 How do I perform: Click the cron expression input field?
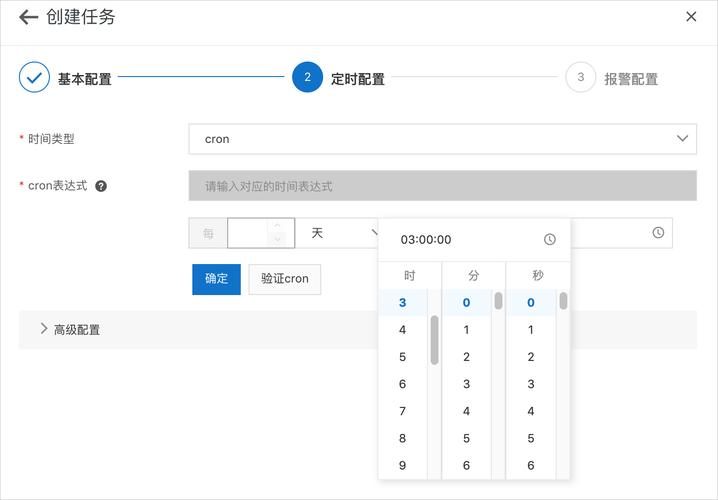click(442, 186)
